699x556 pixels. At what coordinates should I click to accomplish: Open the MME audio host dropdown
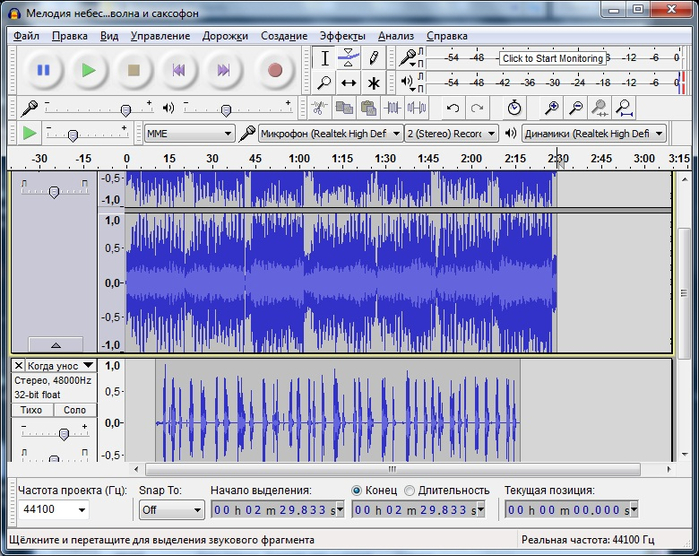pyautogui.click(x=189, y=133)
